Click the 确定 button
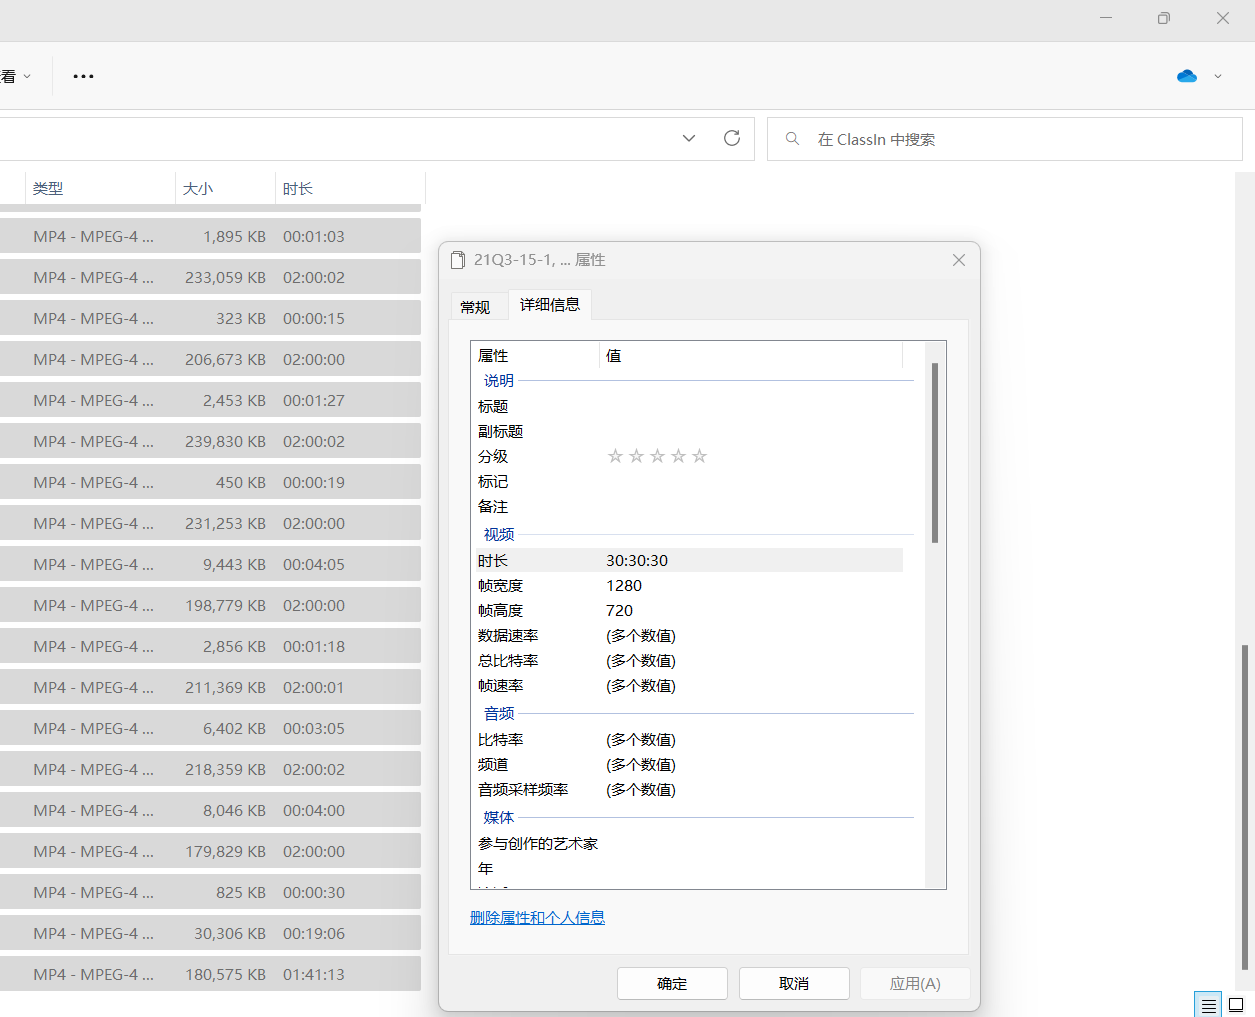Viewport: 1255px width, 1017px height. click(x=672, y=983)
